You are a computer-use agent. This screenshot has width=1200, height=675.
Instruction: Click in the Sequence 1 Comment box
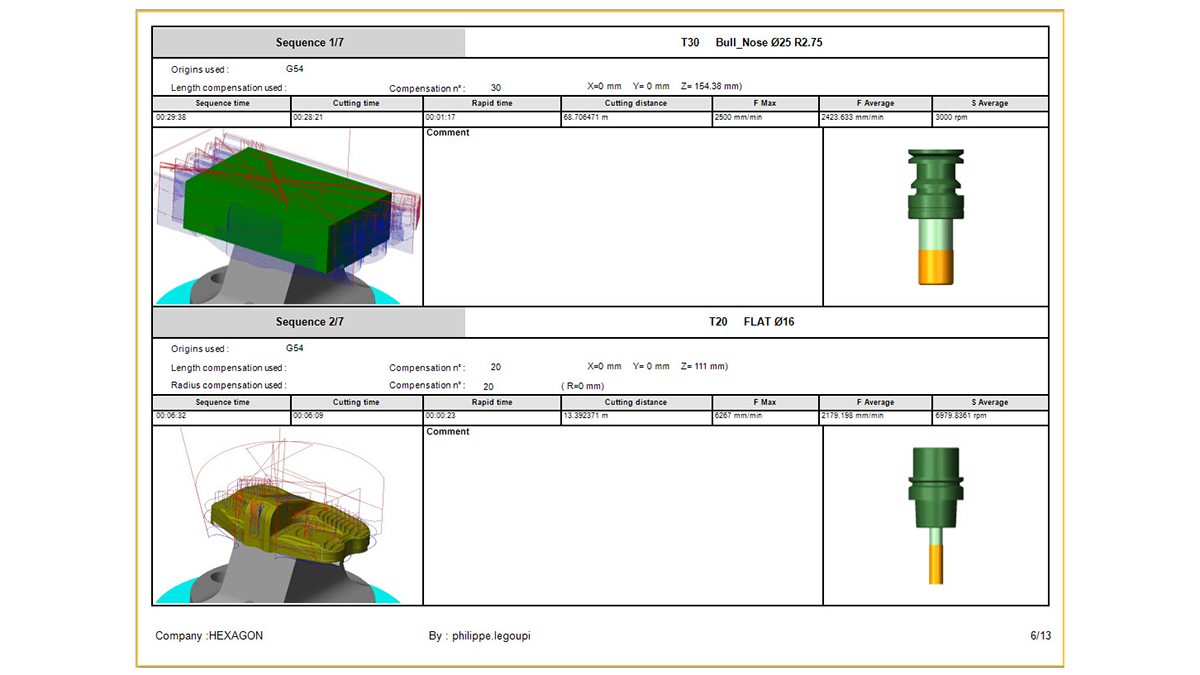[622, 216]
